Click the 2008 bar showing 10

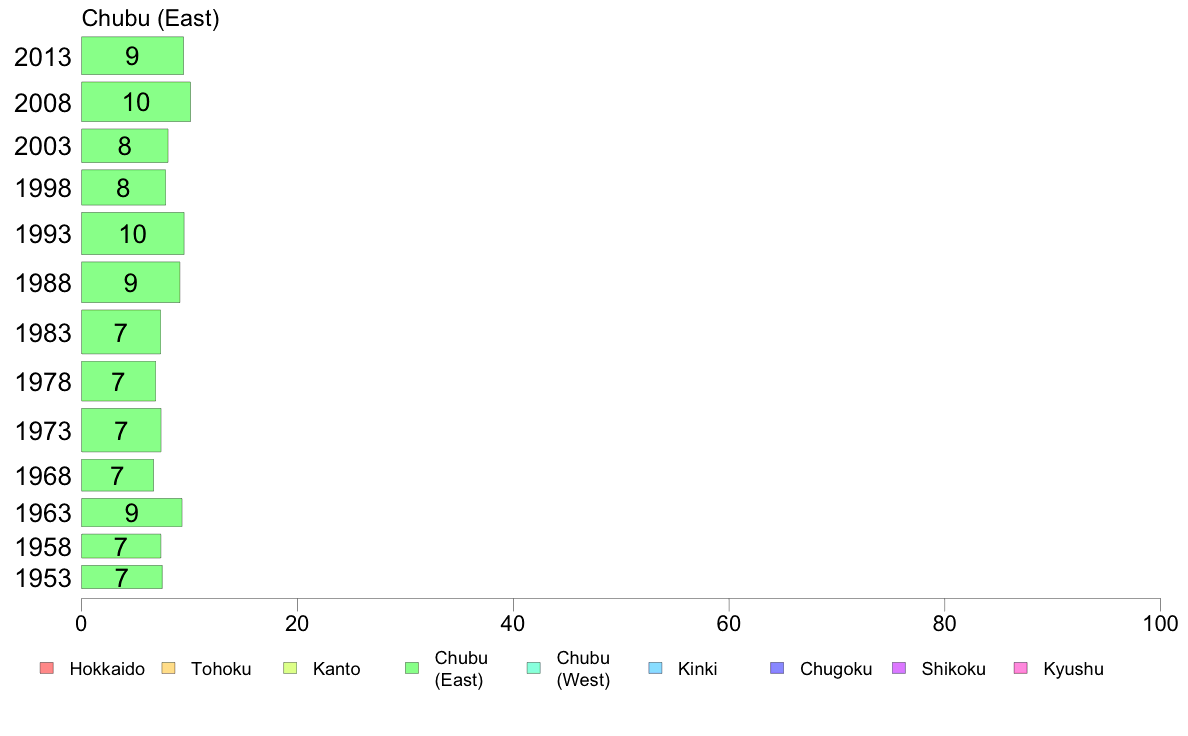click(x=136, y=102)
